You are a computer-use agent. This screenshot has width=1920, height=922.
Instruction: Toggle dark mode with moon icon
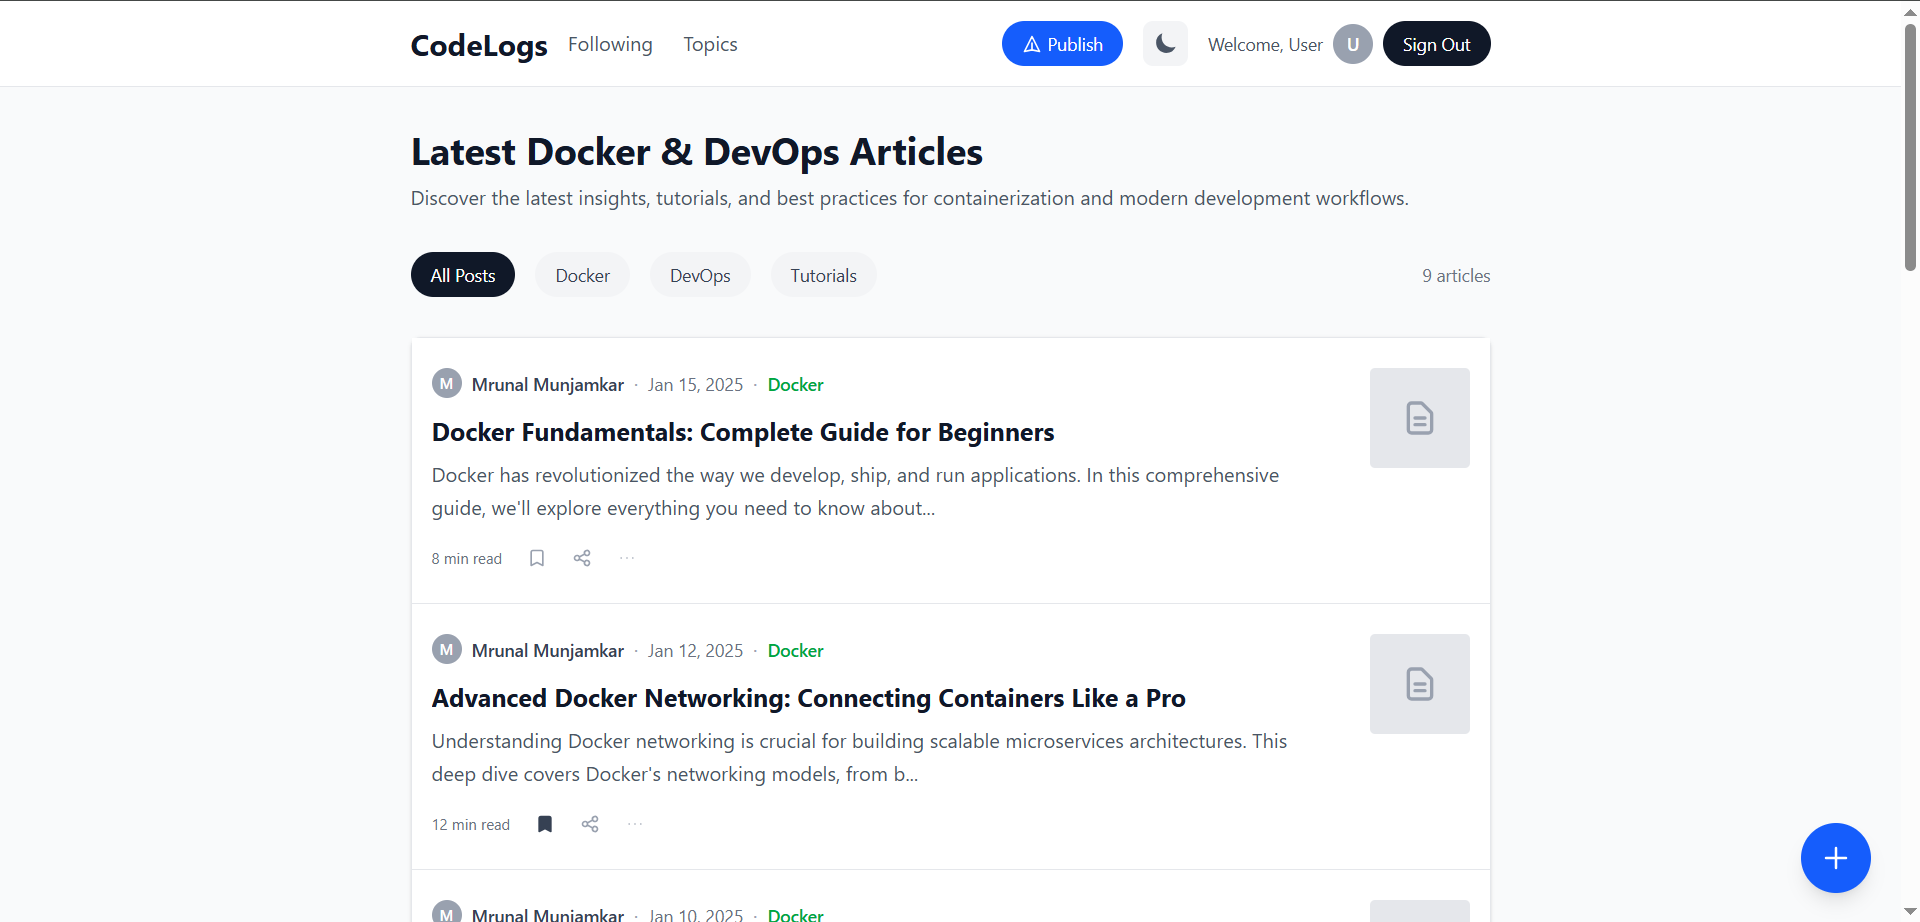point(1165,44)
